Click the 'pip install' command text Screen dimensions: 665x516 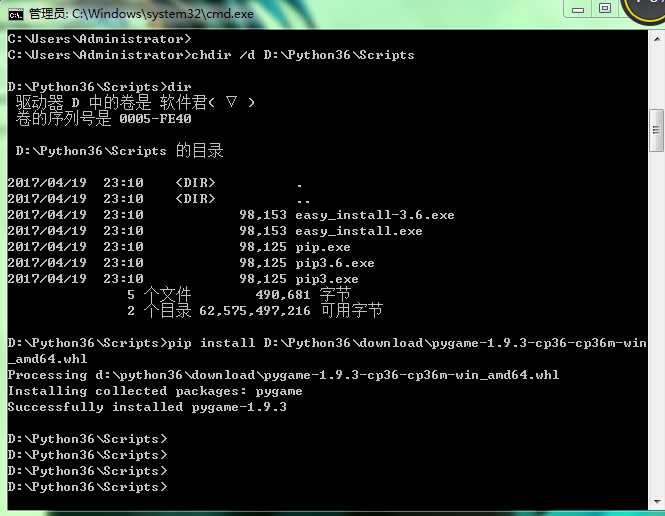[212, 343]
